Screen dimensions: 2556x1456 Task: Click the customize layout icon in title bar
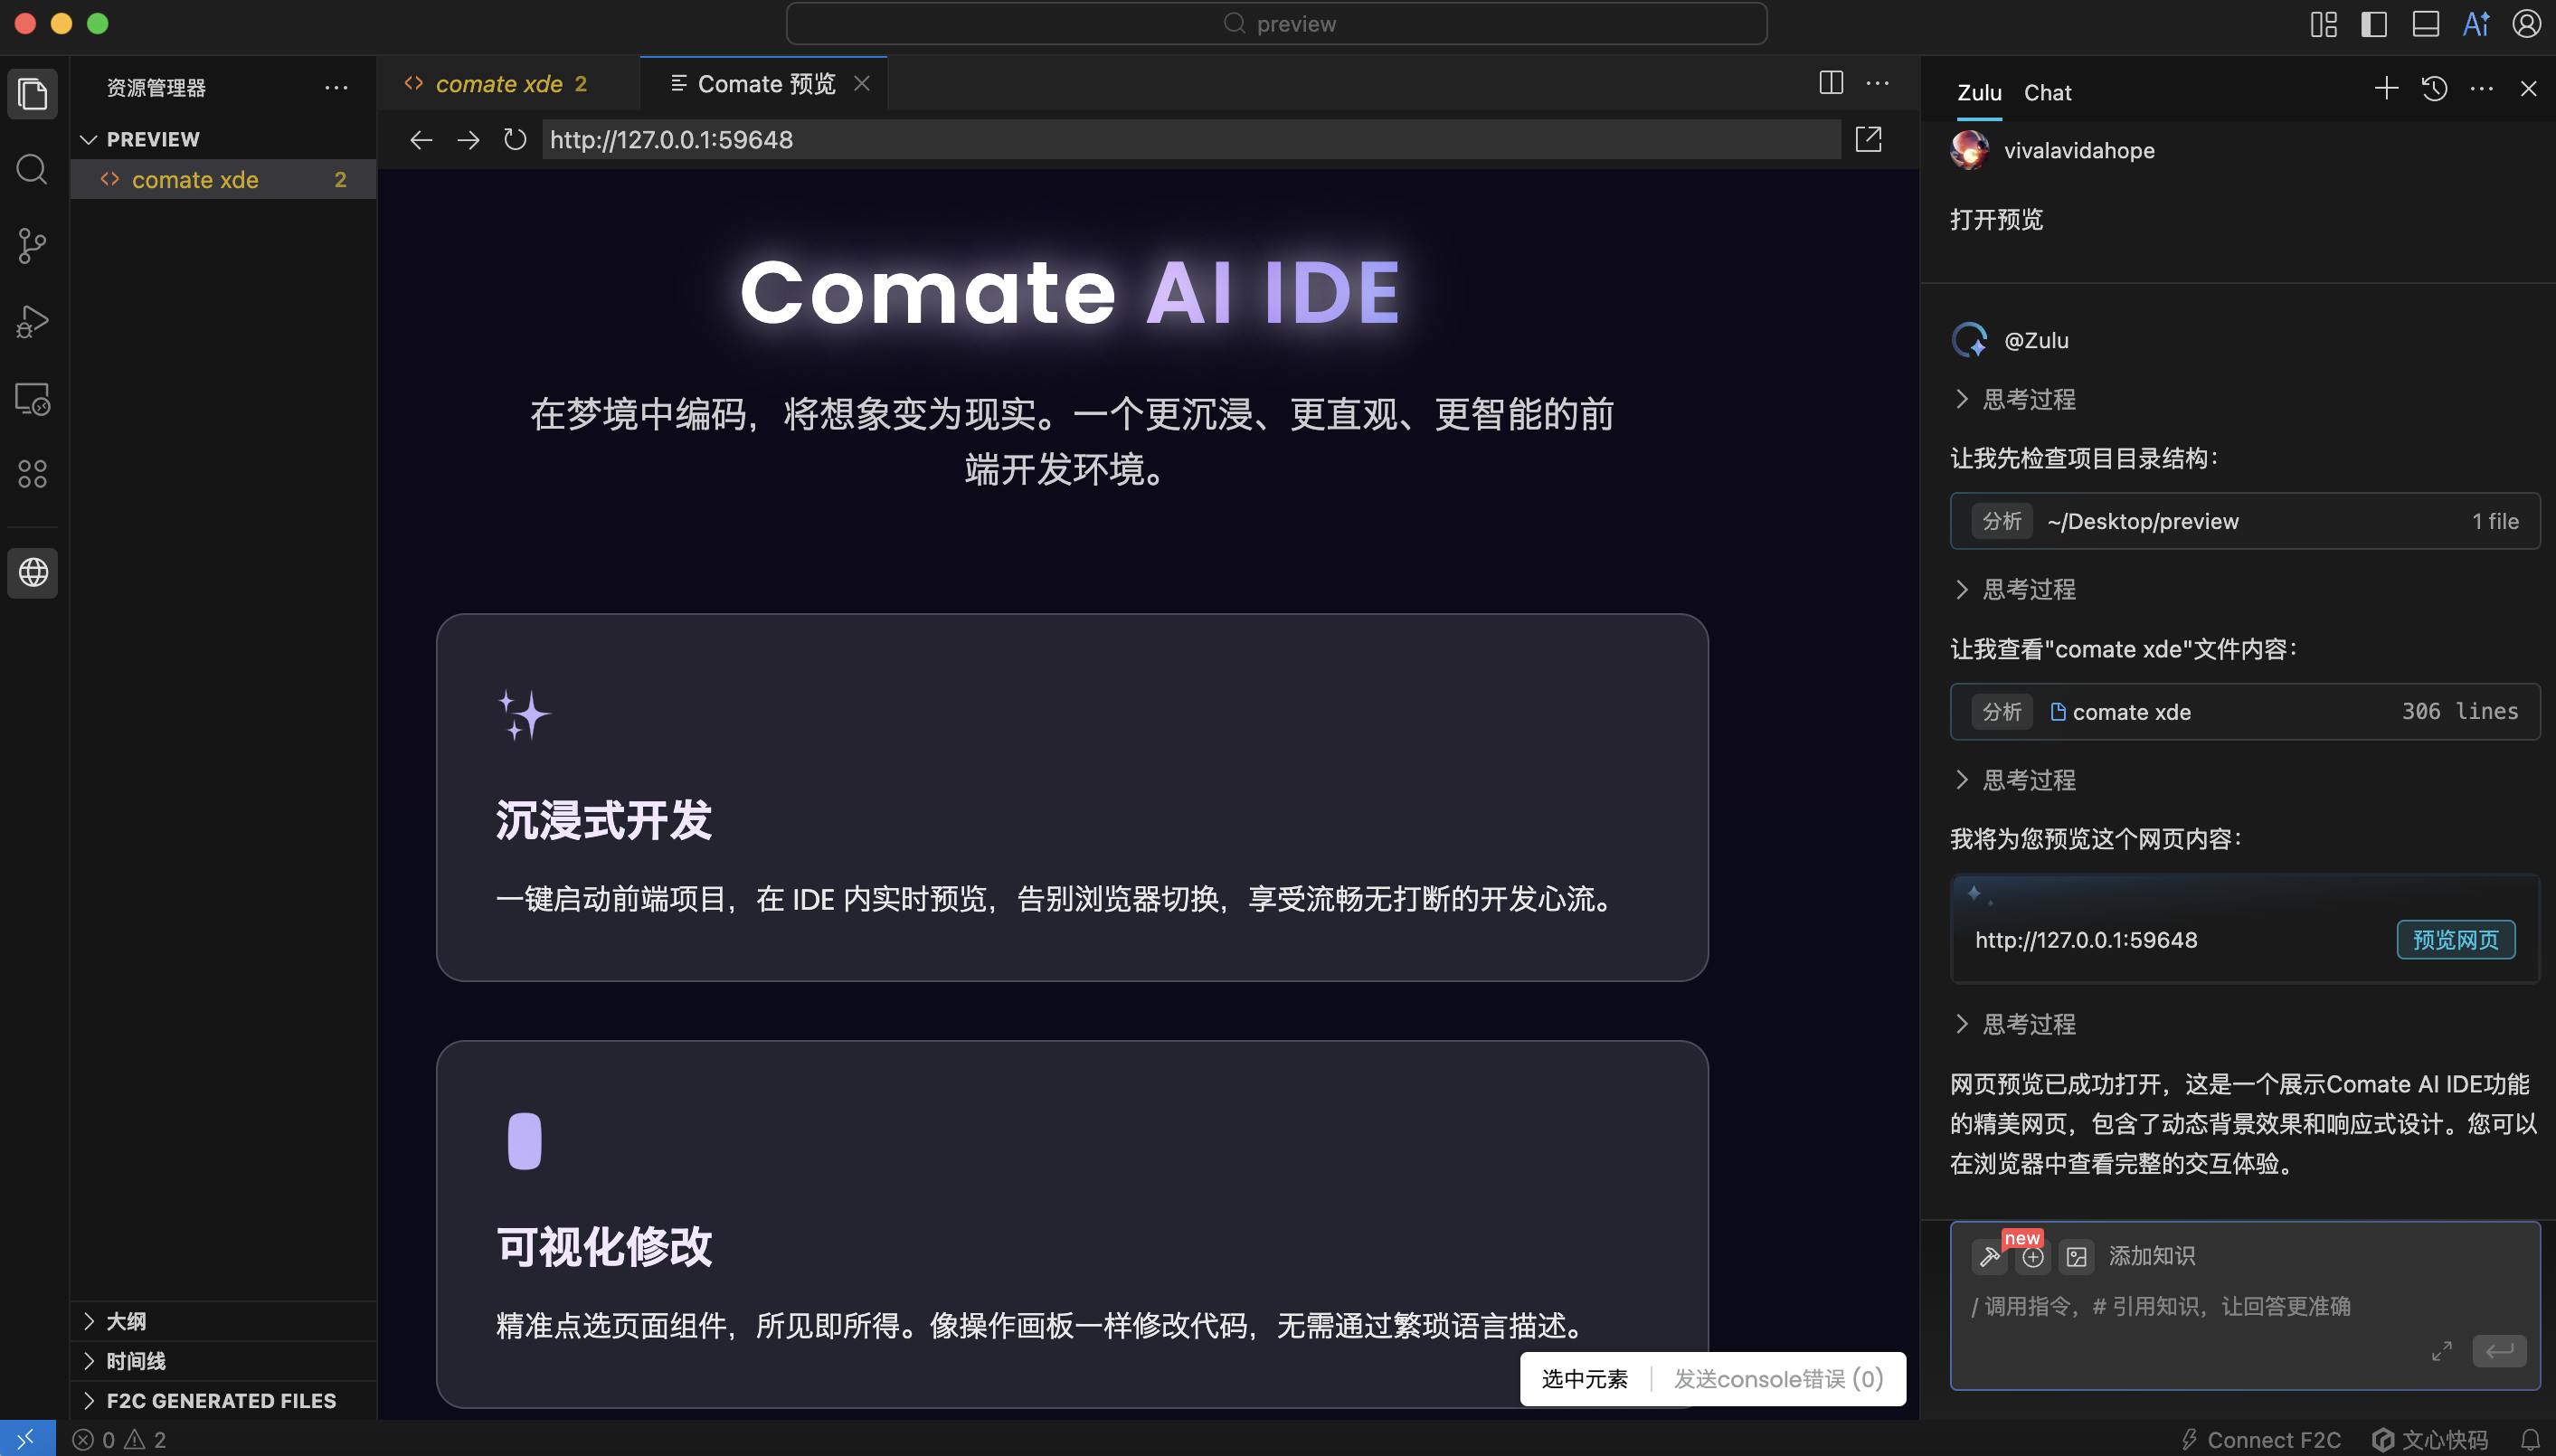coord(2324,24)
